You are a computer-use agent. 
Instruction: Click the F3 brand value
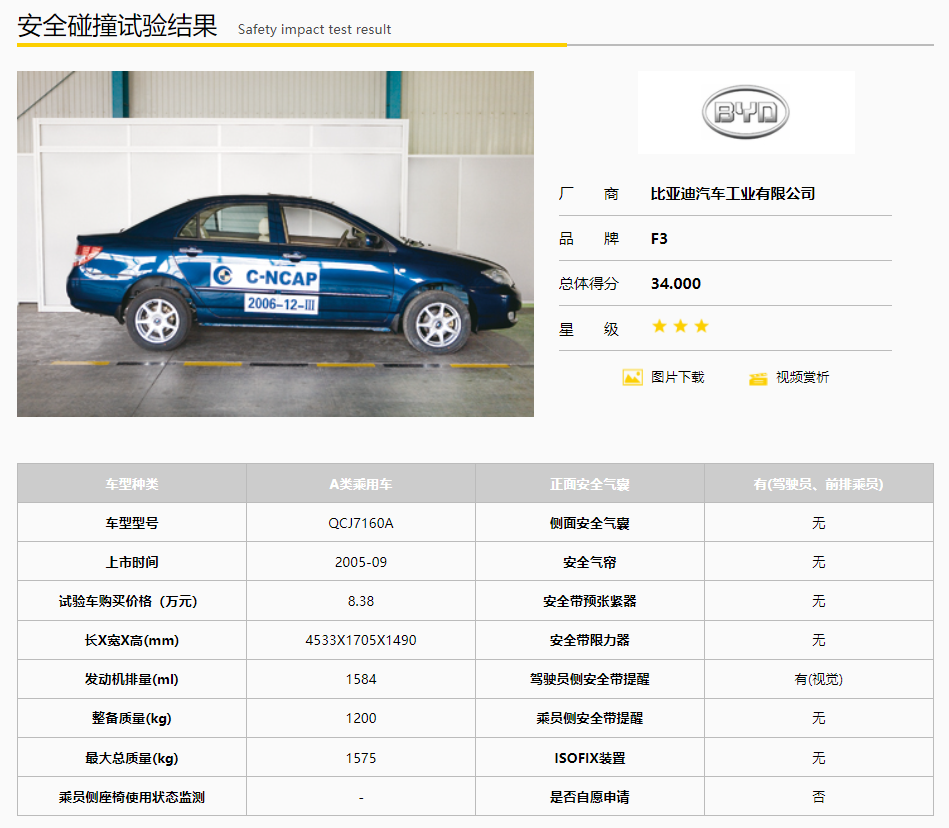659,238
